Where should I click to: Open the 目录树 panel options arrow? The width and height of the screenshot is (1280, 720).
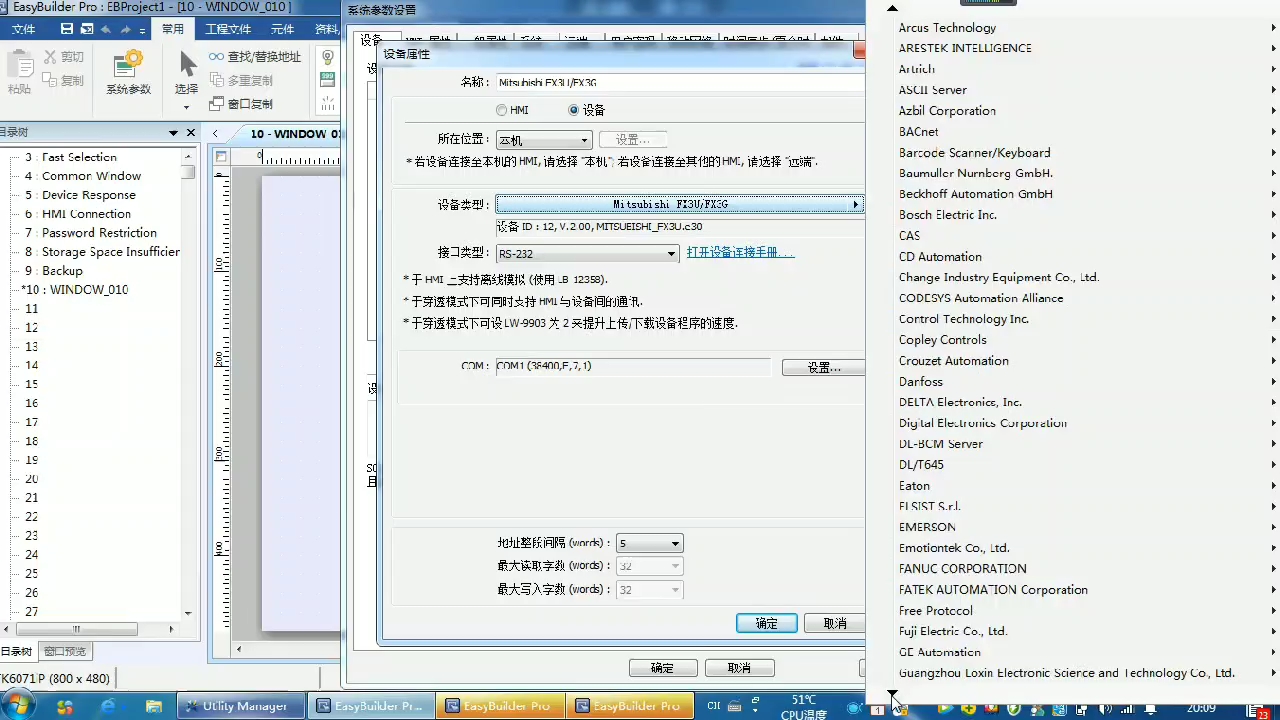point(171,133)
